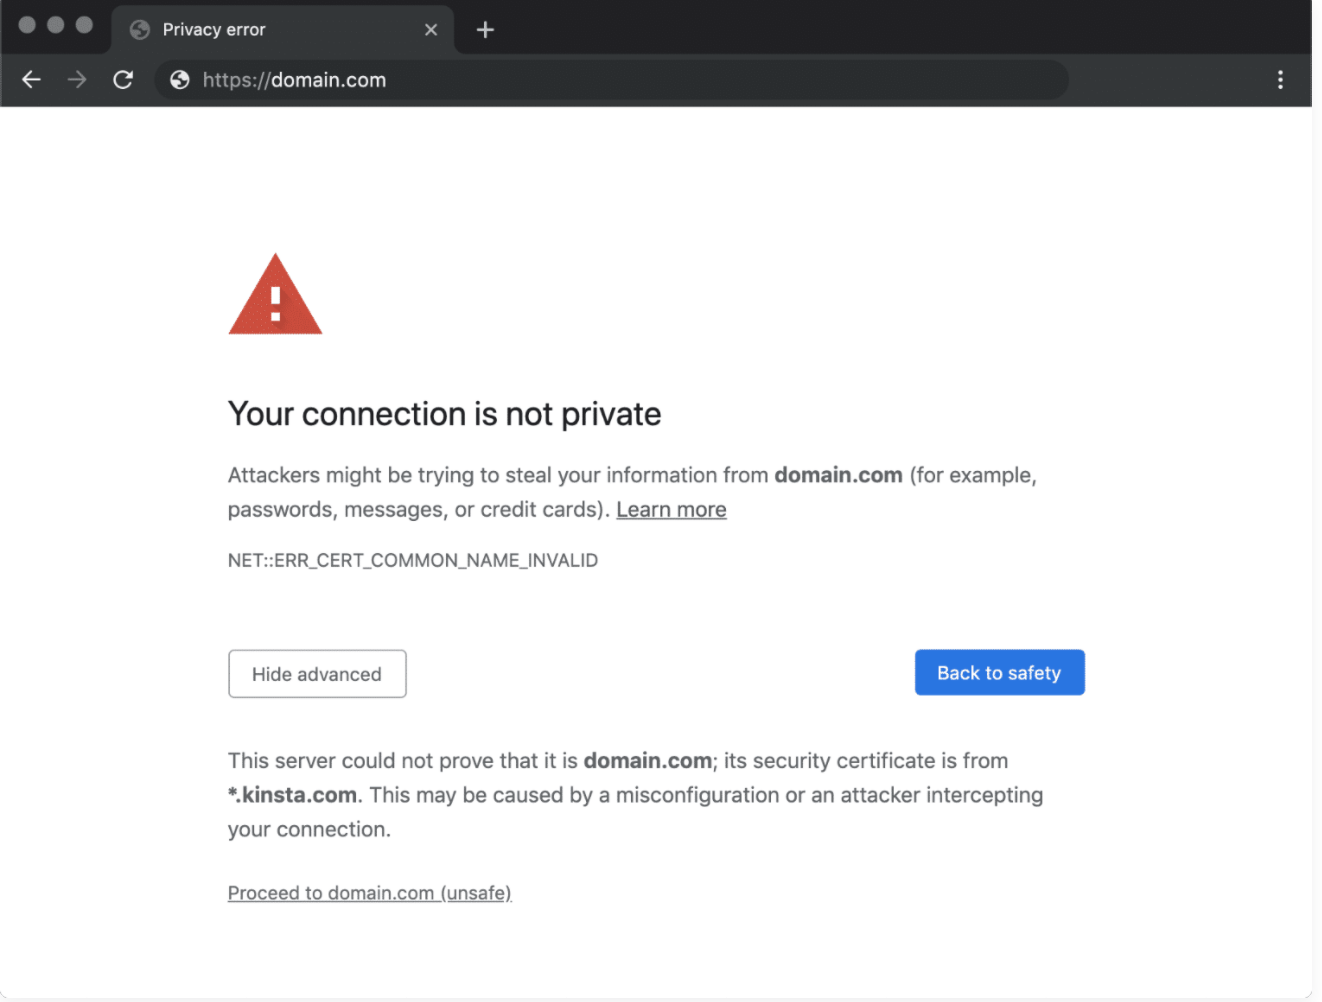
Task: View site information via address bar globe icon
Action: click(180, 80)
